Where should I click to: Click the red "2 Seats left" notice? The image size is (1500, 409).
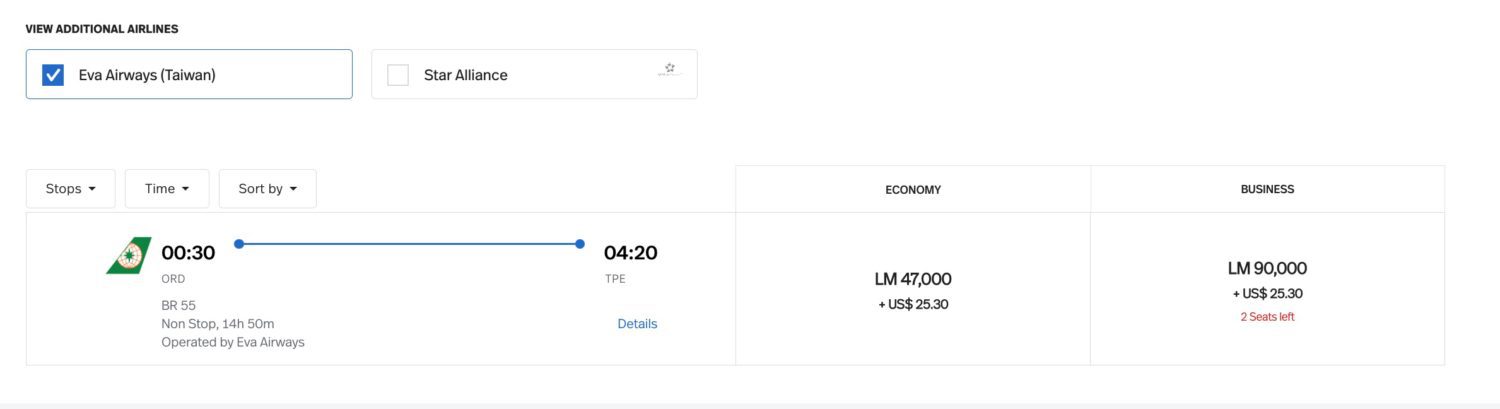click(x=1267, y=317)
